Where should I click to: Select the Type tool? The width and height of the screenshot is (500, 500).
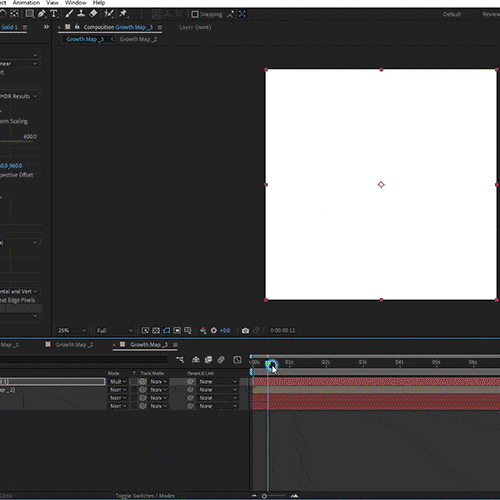[x=54, y=14]
